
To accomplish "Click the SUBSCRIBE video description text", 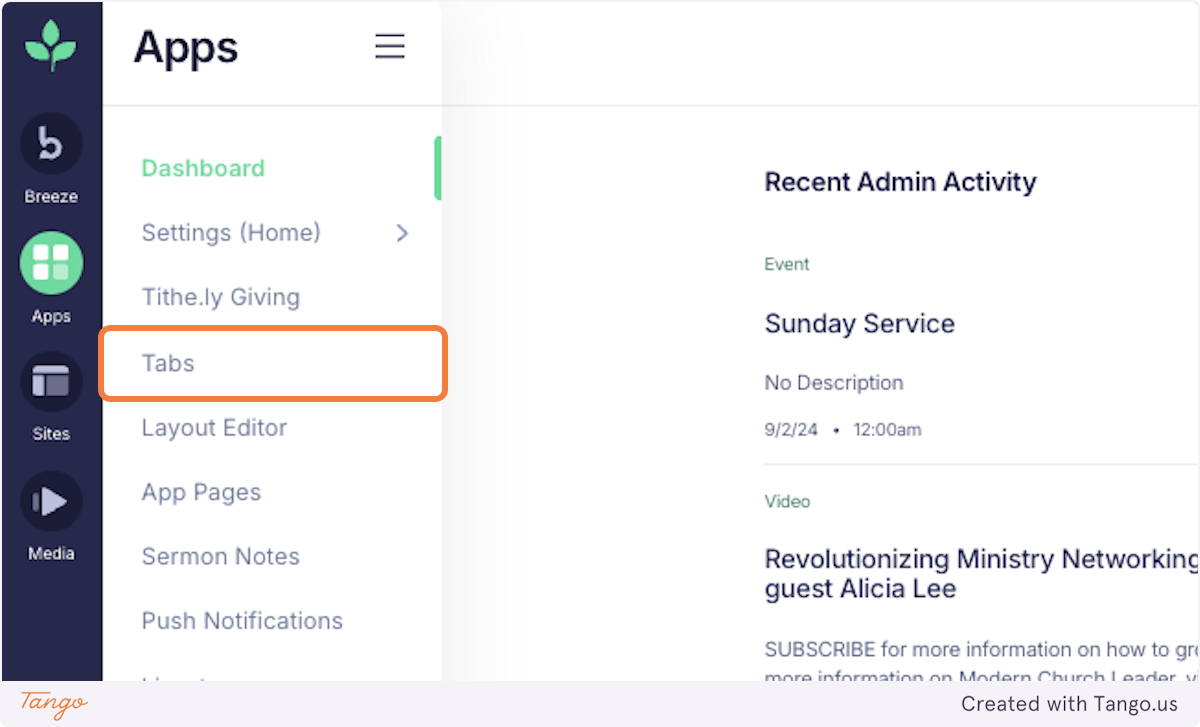I will point(981,663).
